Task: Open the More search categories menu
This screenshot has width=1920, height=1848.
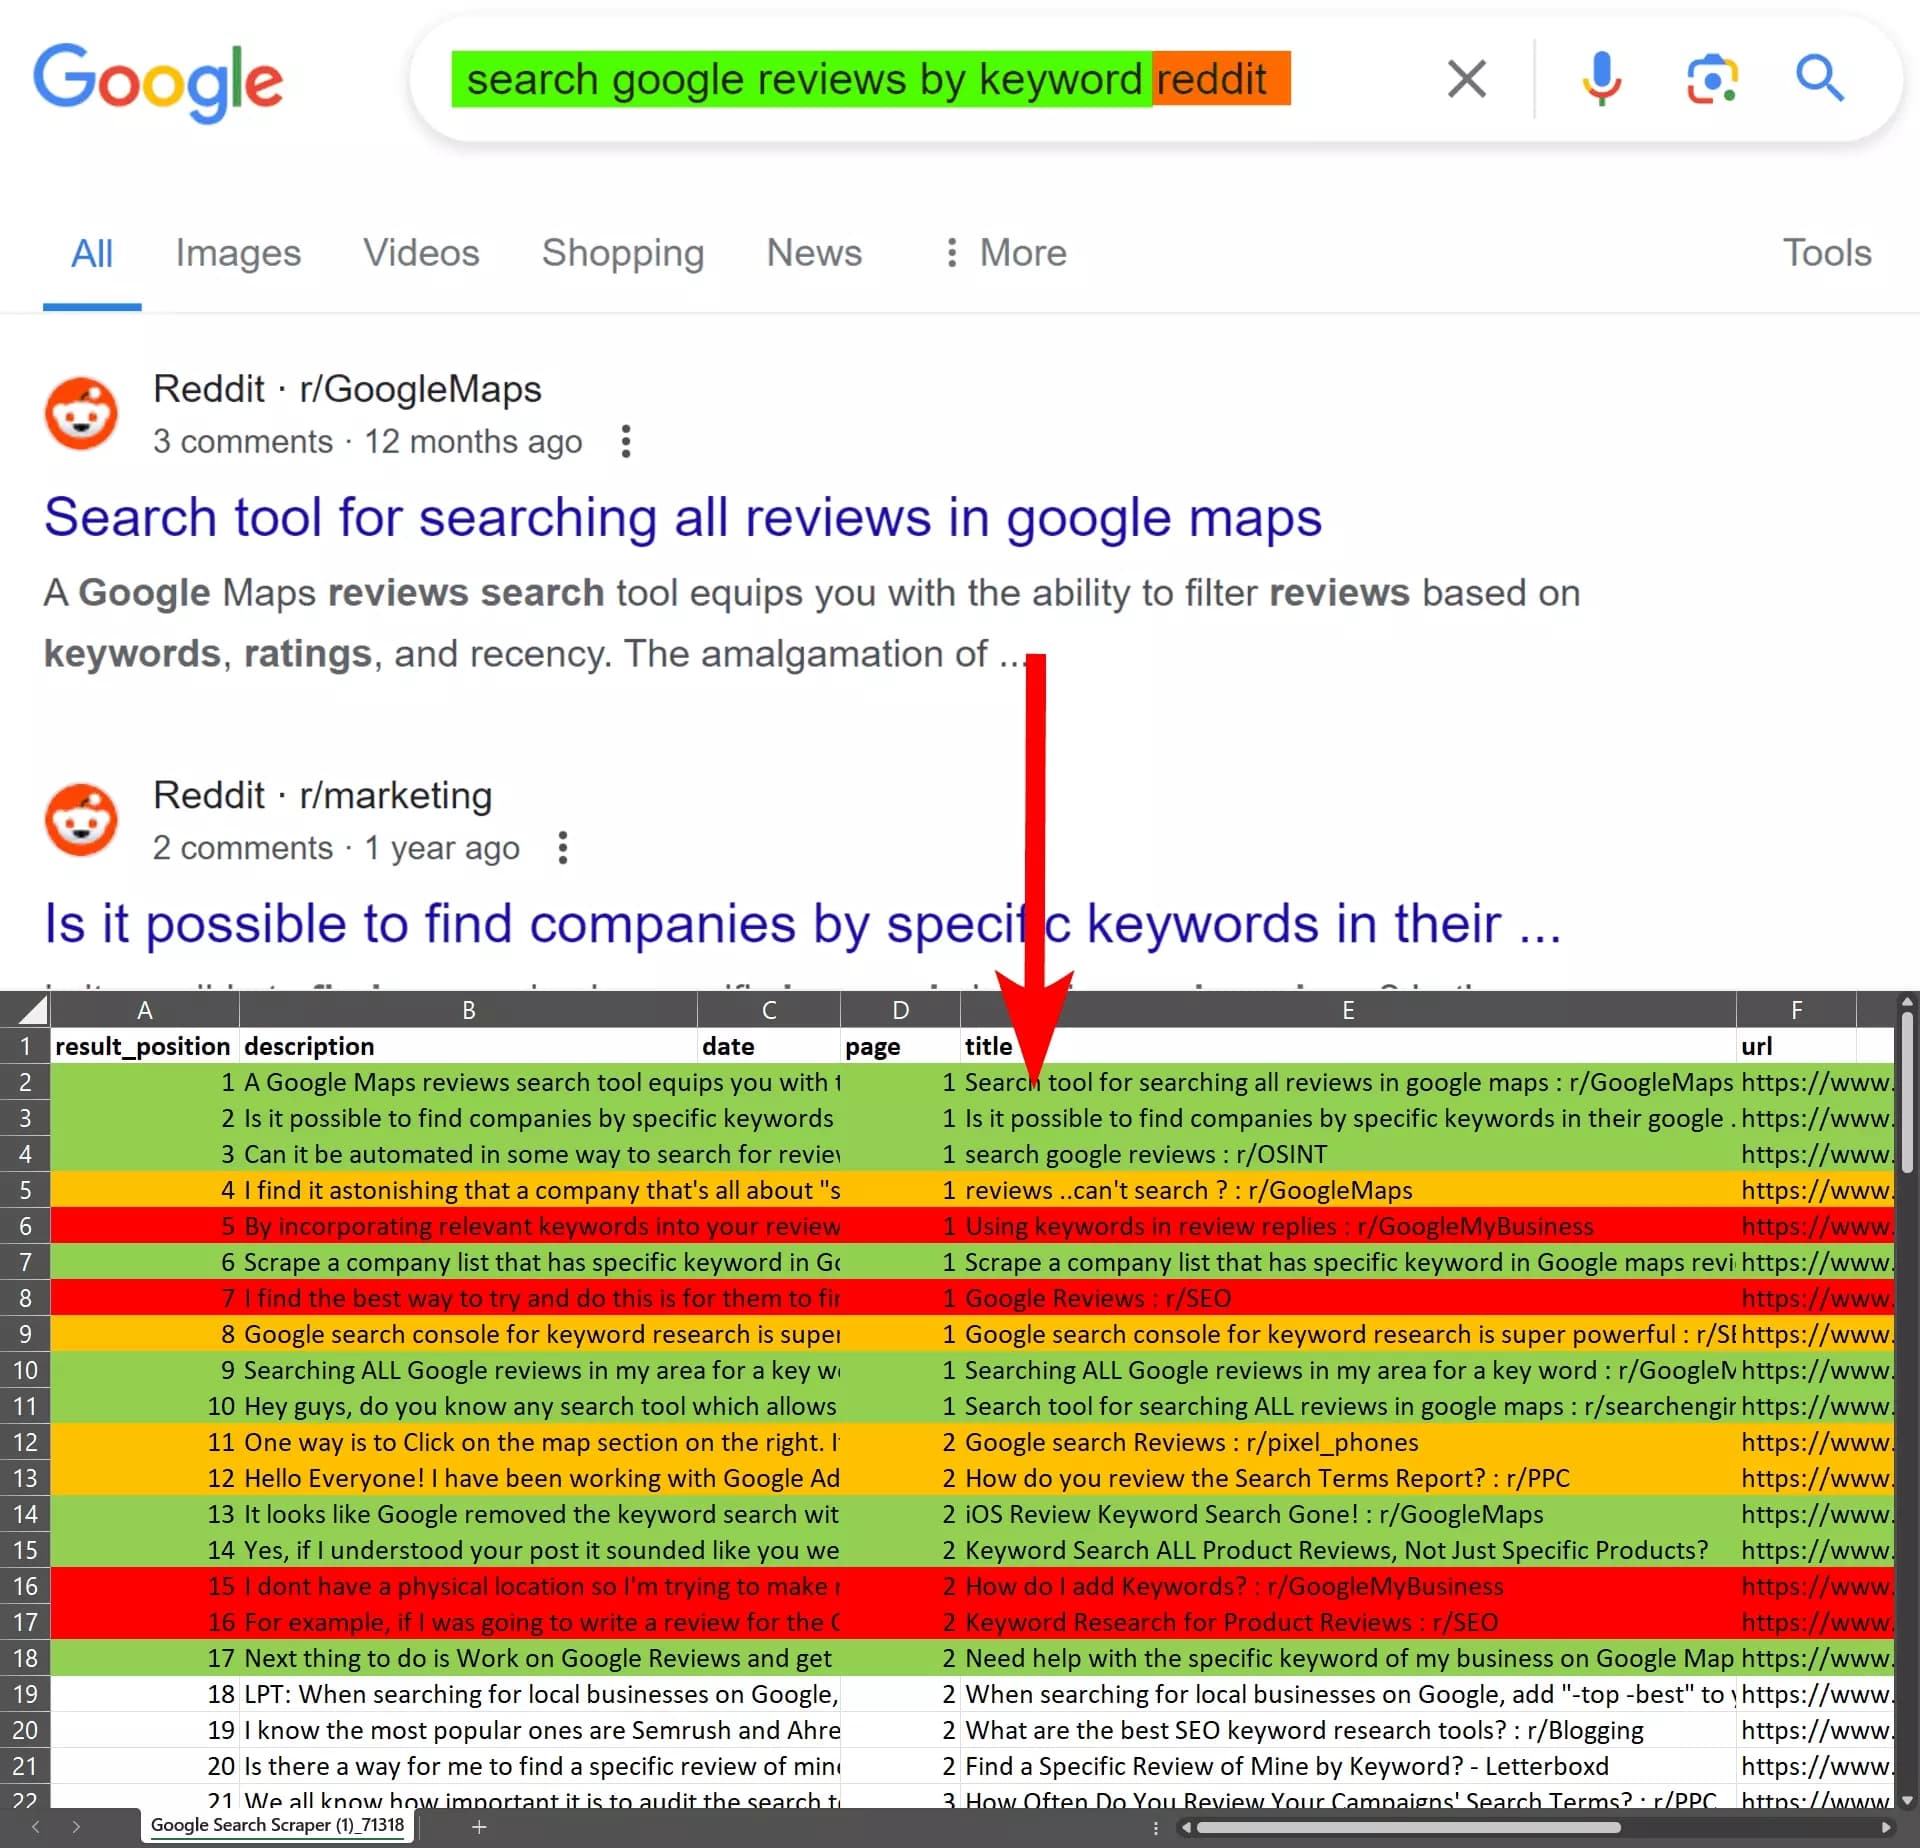Action: pyautogui.click(x=1004, y=253)
